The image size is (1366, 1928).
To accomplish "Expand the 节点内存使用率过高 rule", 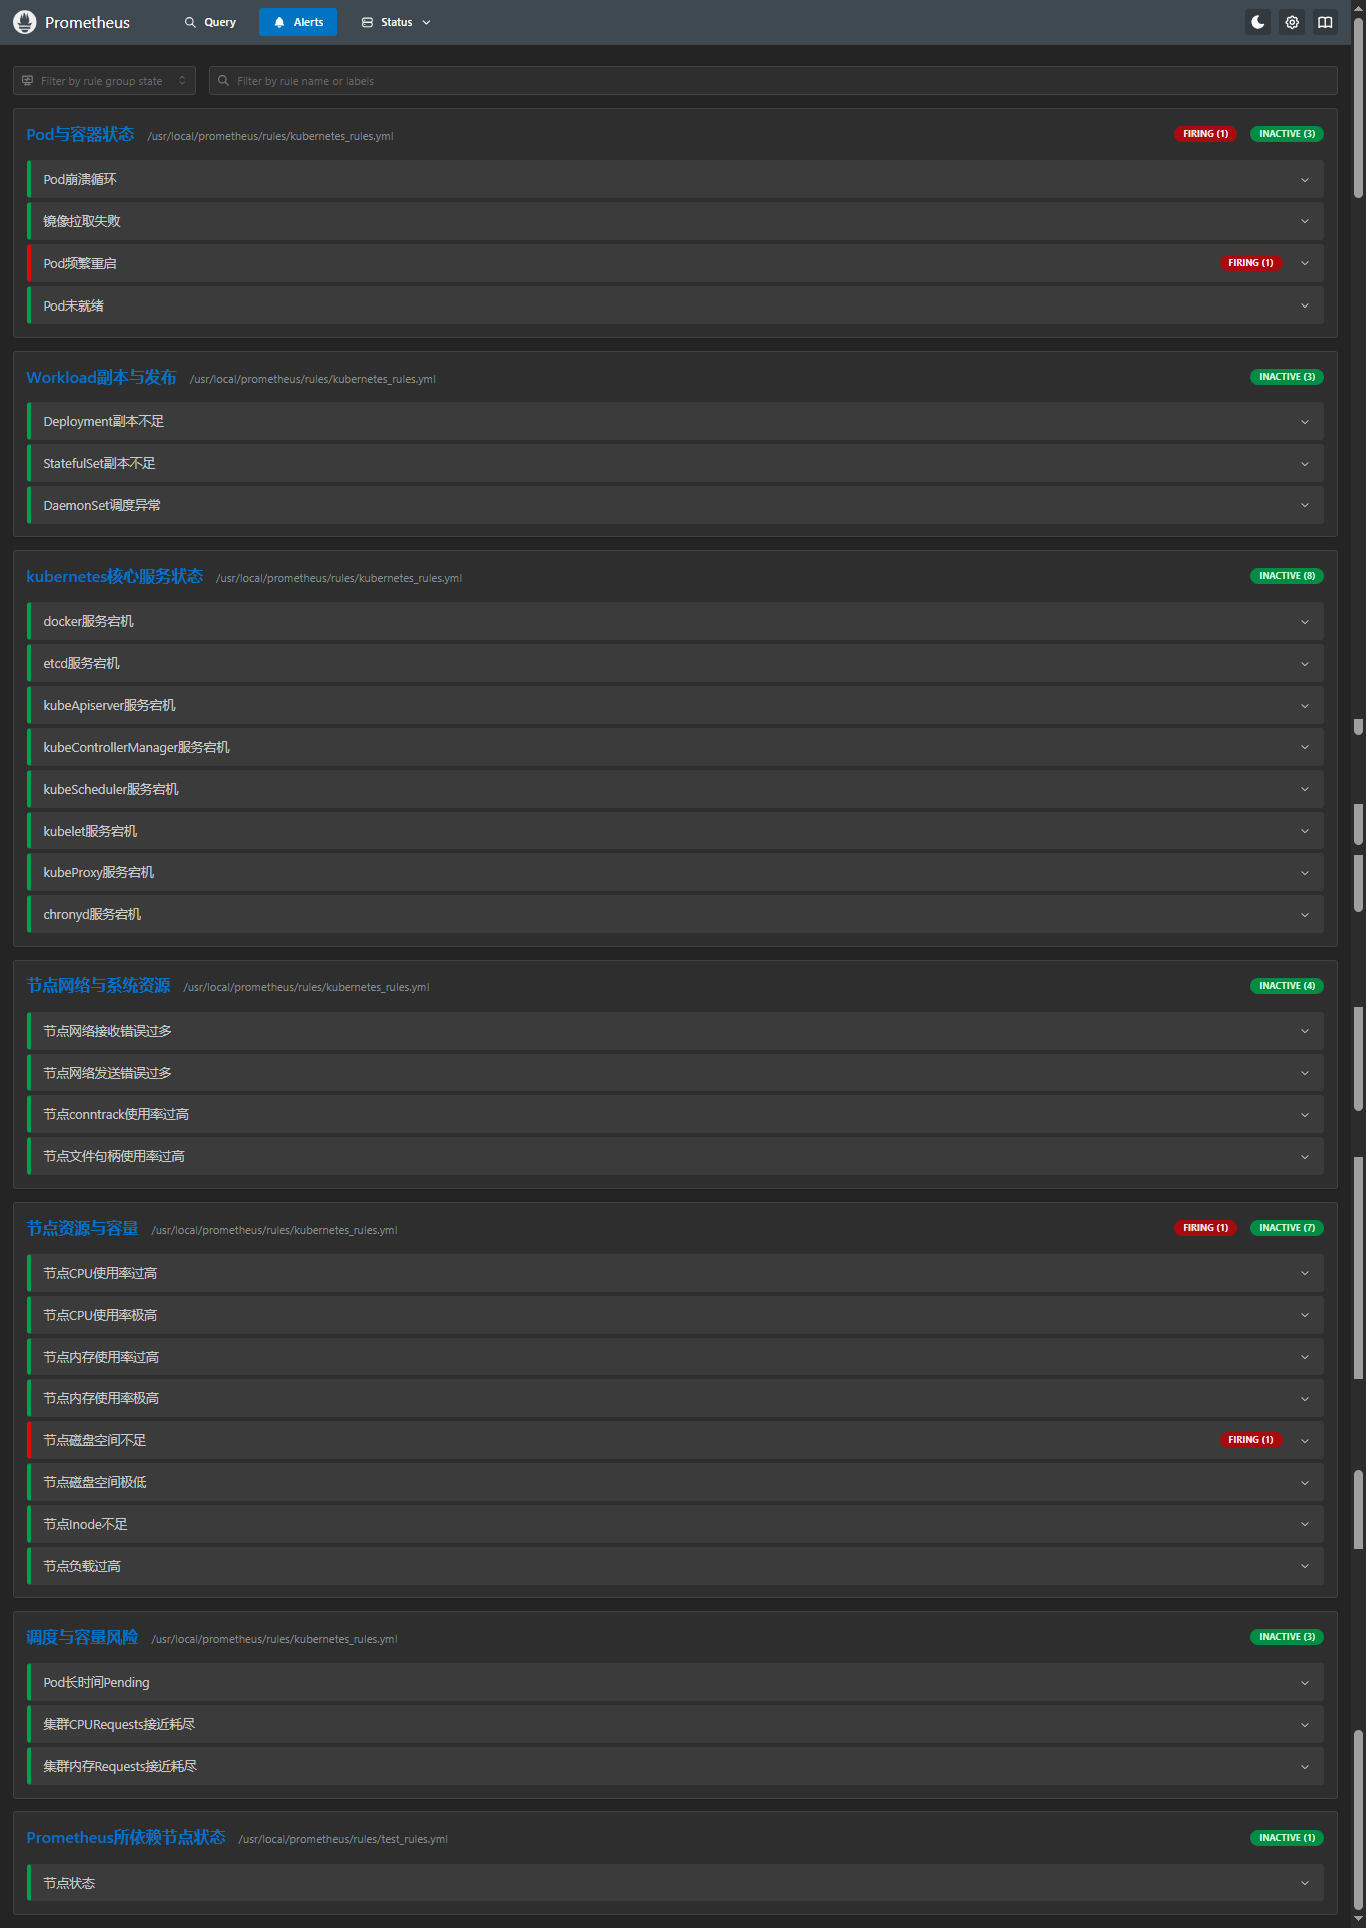I will click(676, 1358).
